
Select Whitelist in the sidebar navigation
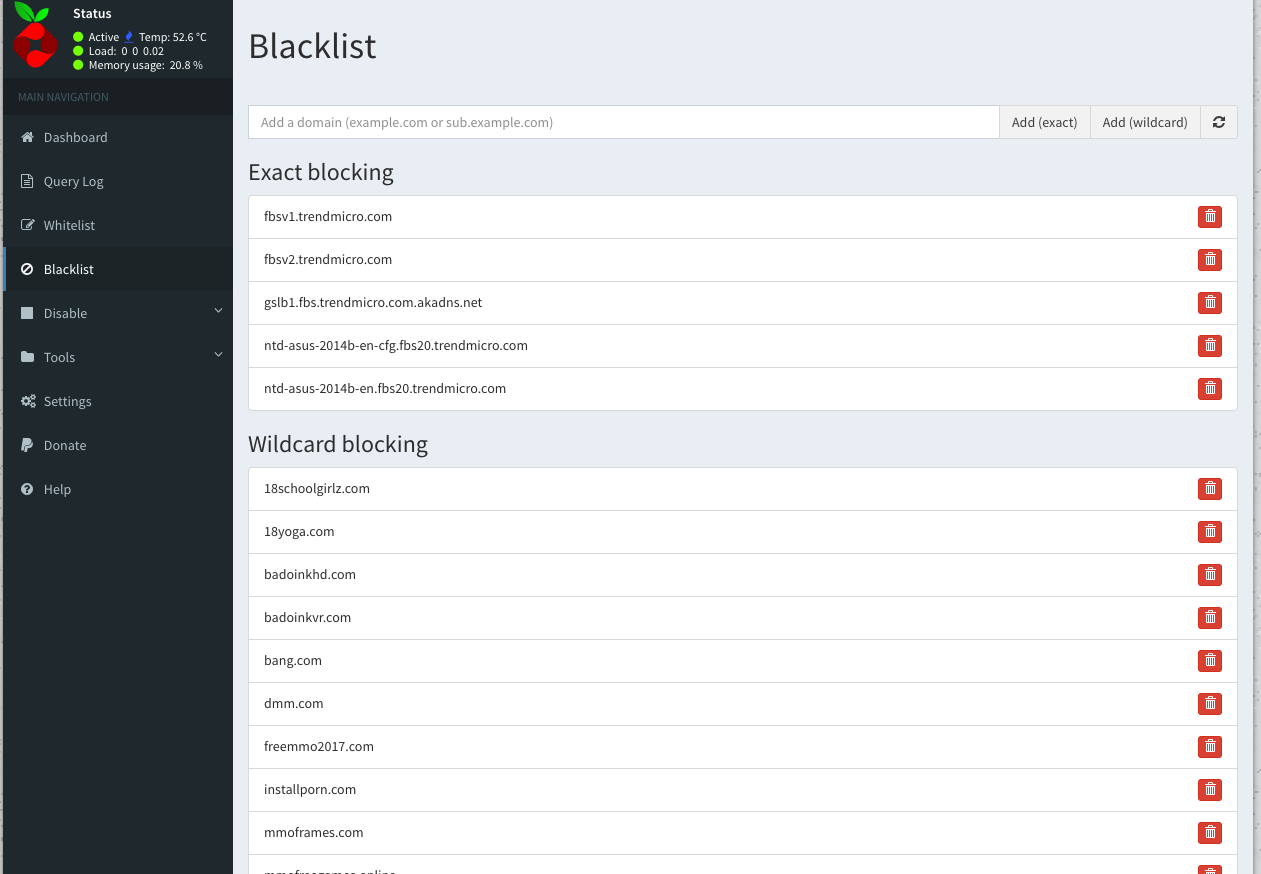(67, 225)
